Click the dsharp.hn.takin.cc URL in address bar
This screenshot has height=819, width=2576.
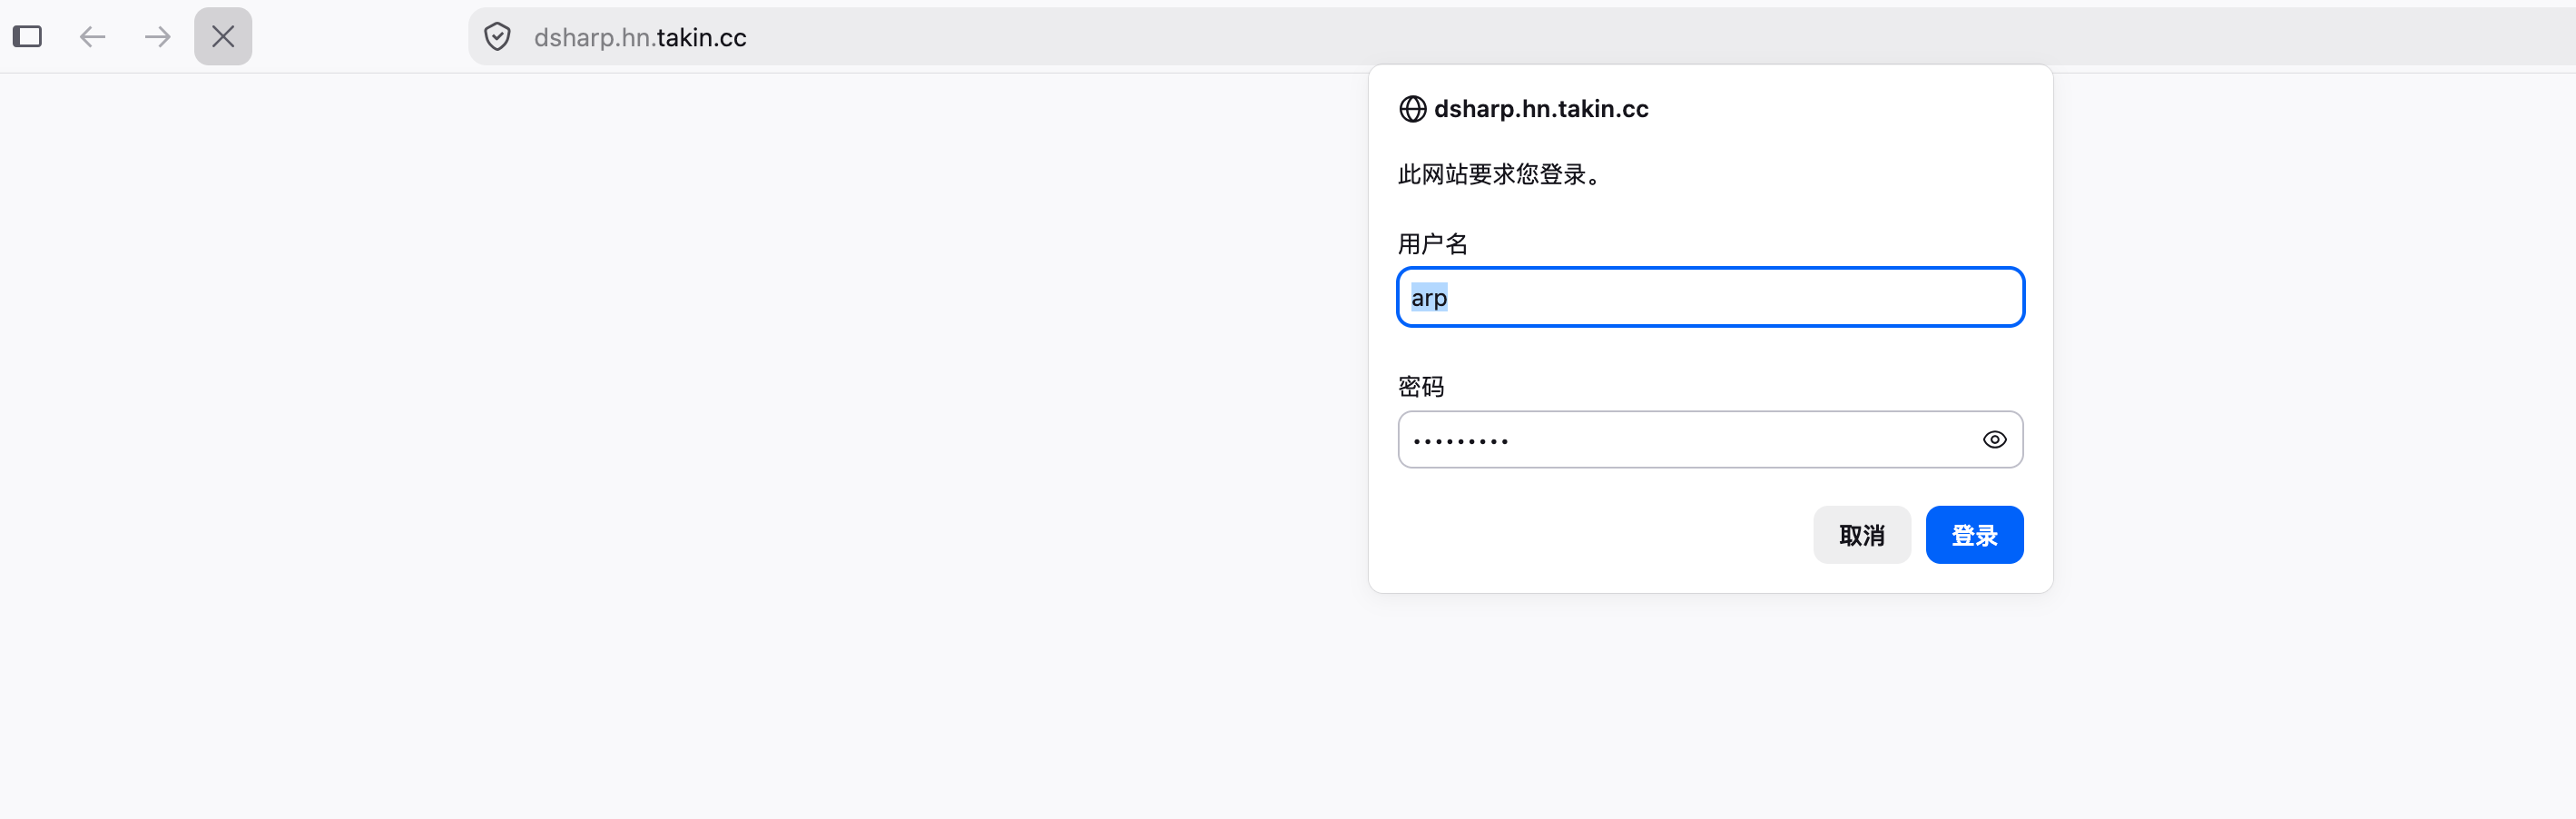click(640, 38)
